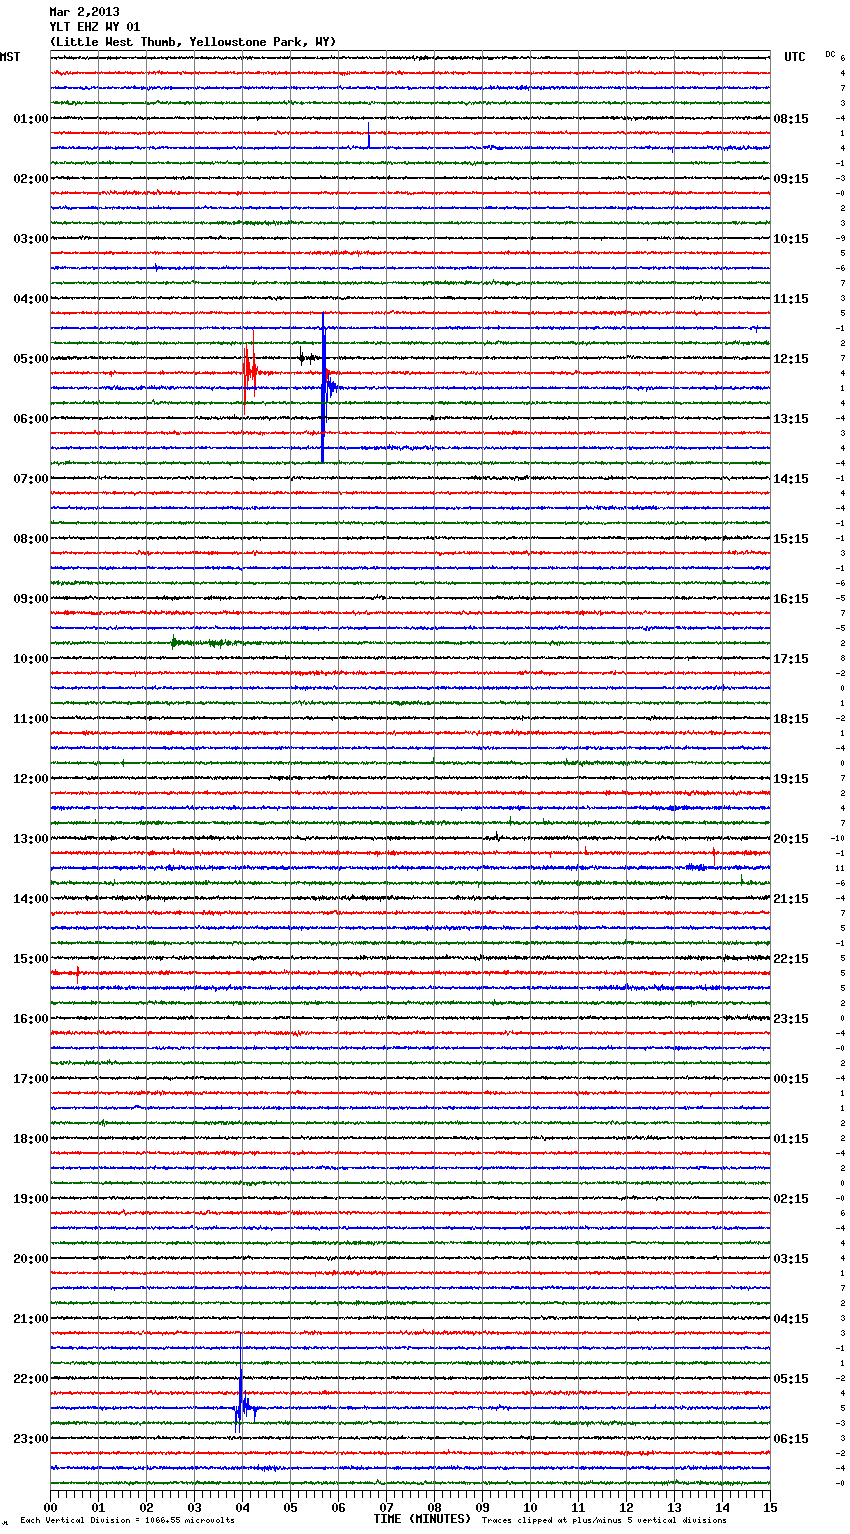The width and height of the screenshot is (850, 1534).
Task: Click minute tick '14' on bottom axis
Action: tap(722, 1507)
